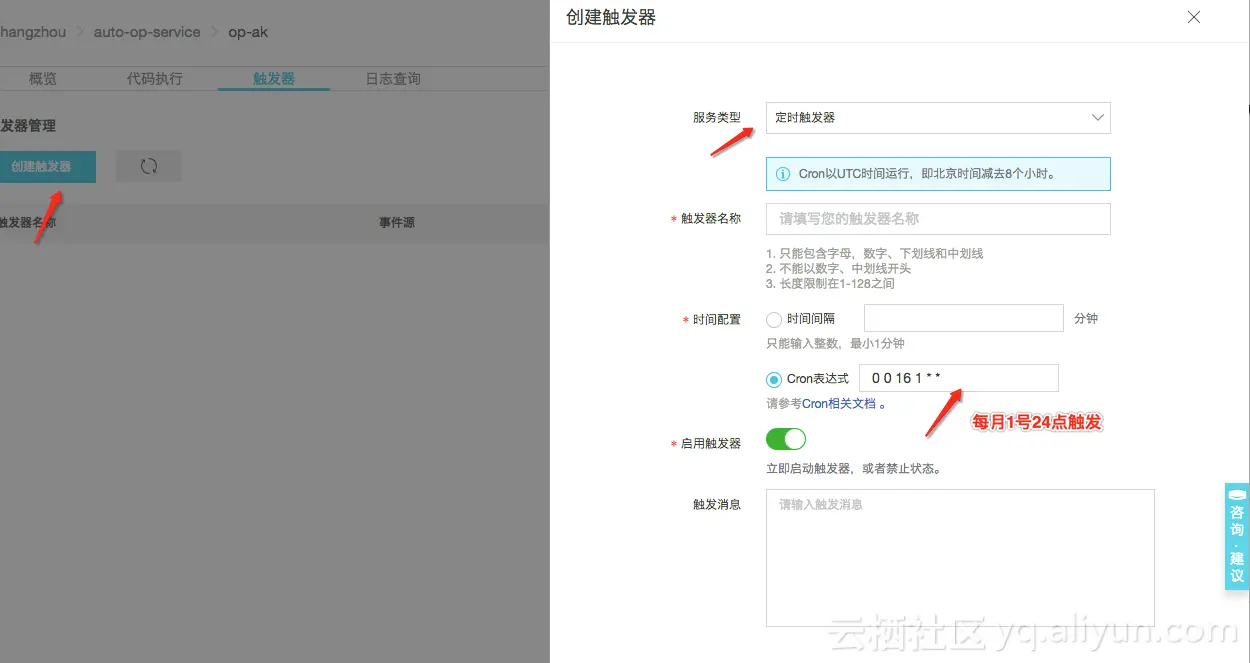Click the 时间配置 field label

(717, 320)
